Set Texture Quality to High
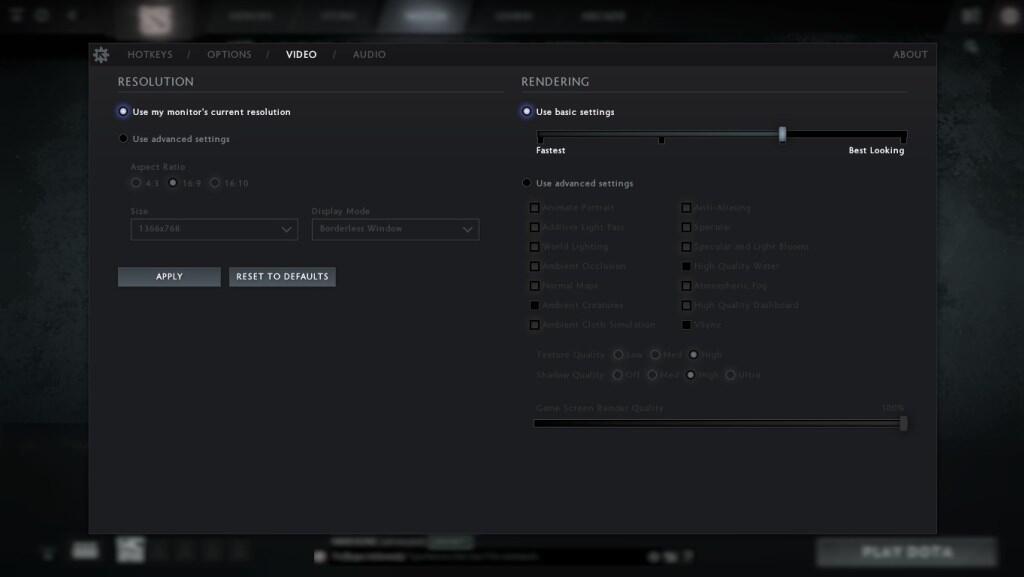Viewport: 1024px width, 577px height. (x=693, y=354)
